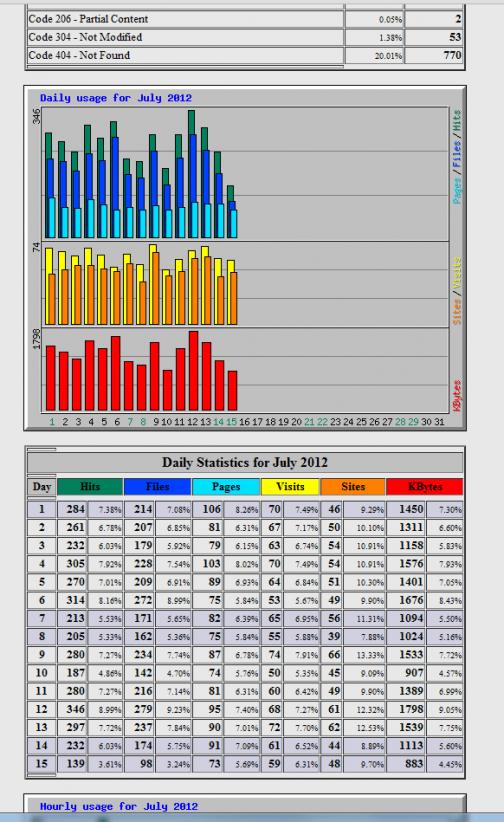
Task: Click the 20.01% value for Code 404
Action: coord(388,56)
